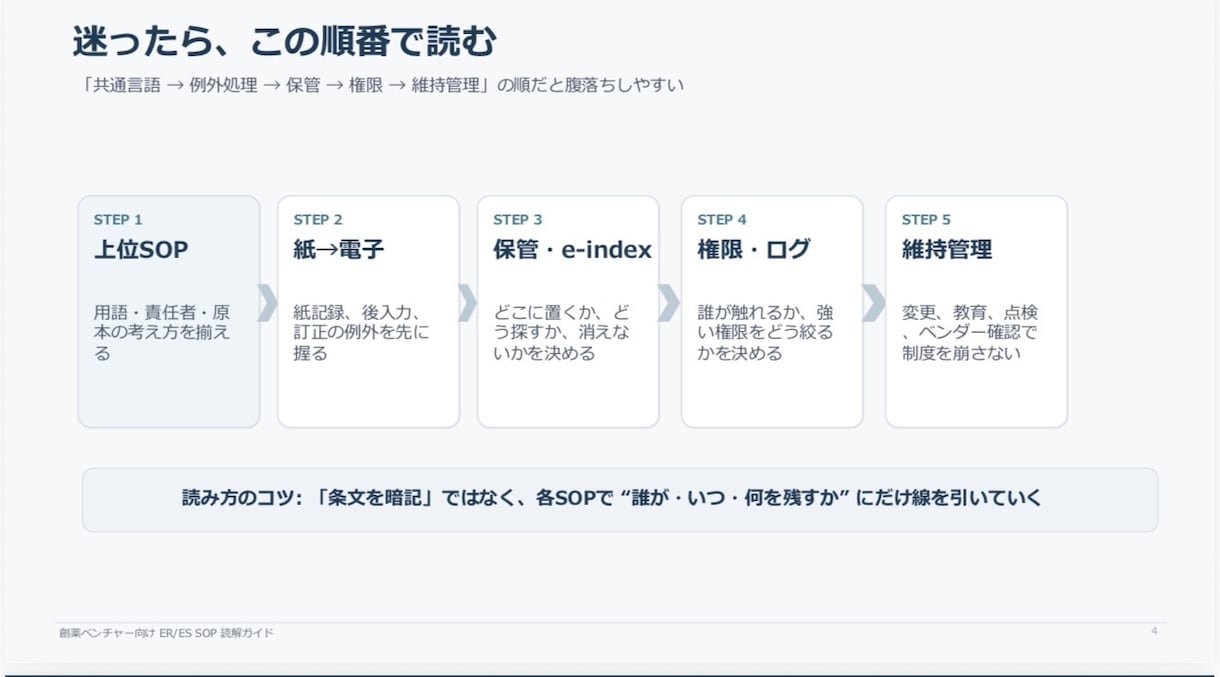Click the text 紙記録、後入力、訂正の例外を先に握る
1220x677 pixels.
coord(361,333)
